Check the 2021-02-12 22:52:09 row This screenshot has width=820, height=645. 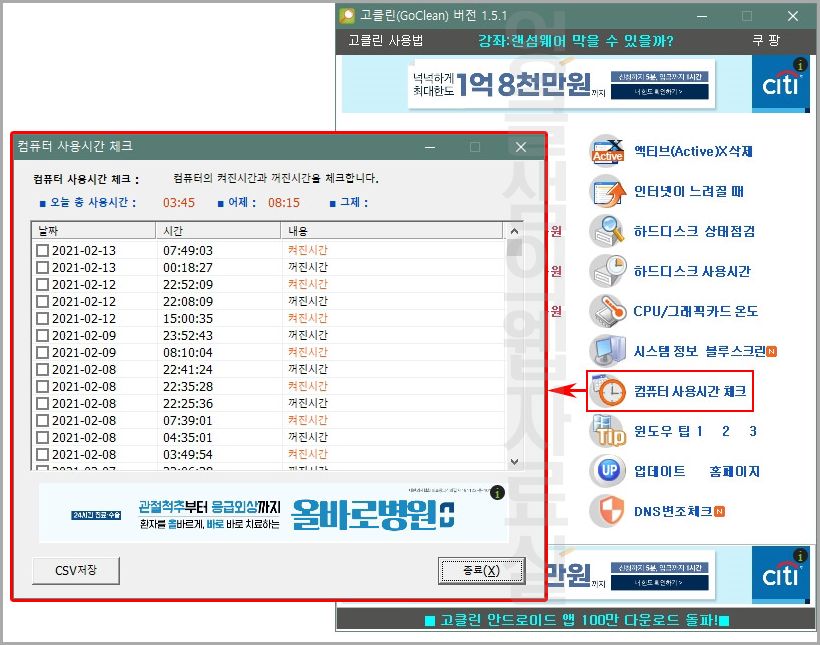click(x=42, y=285)
